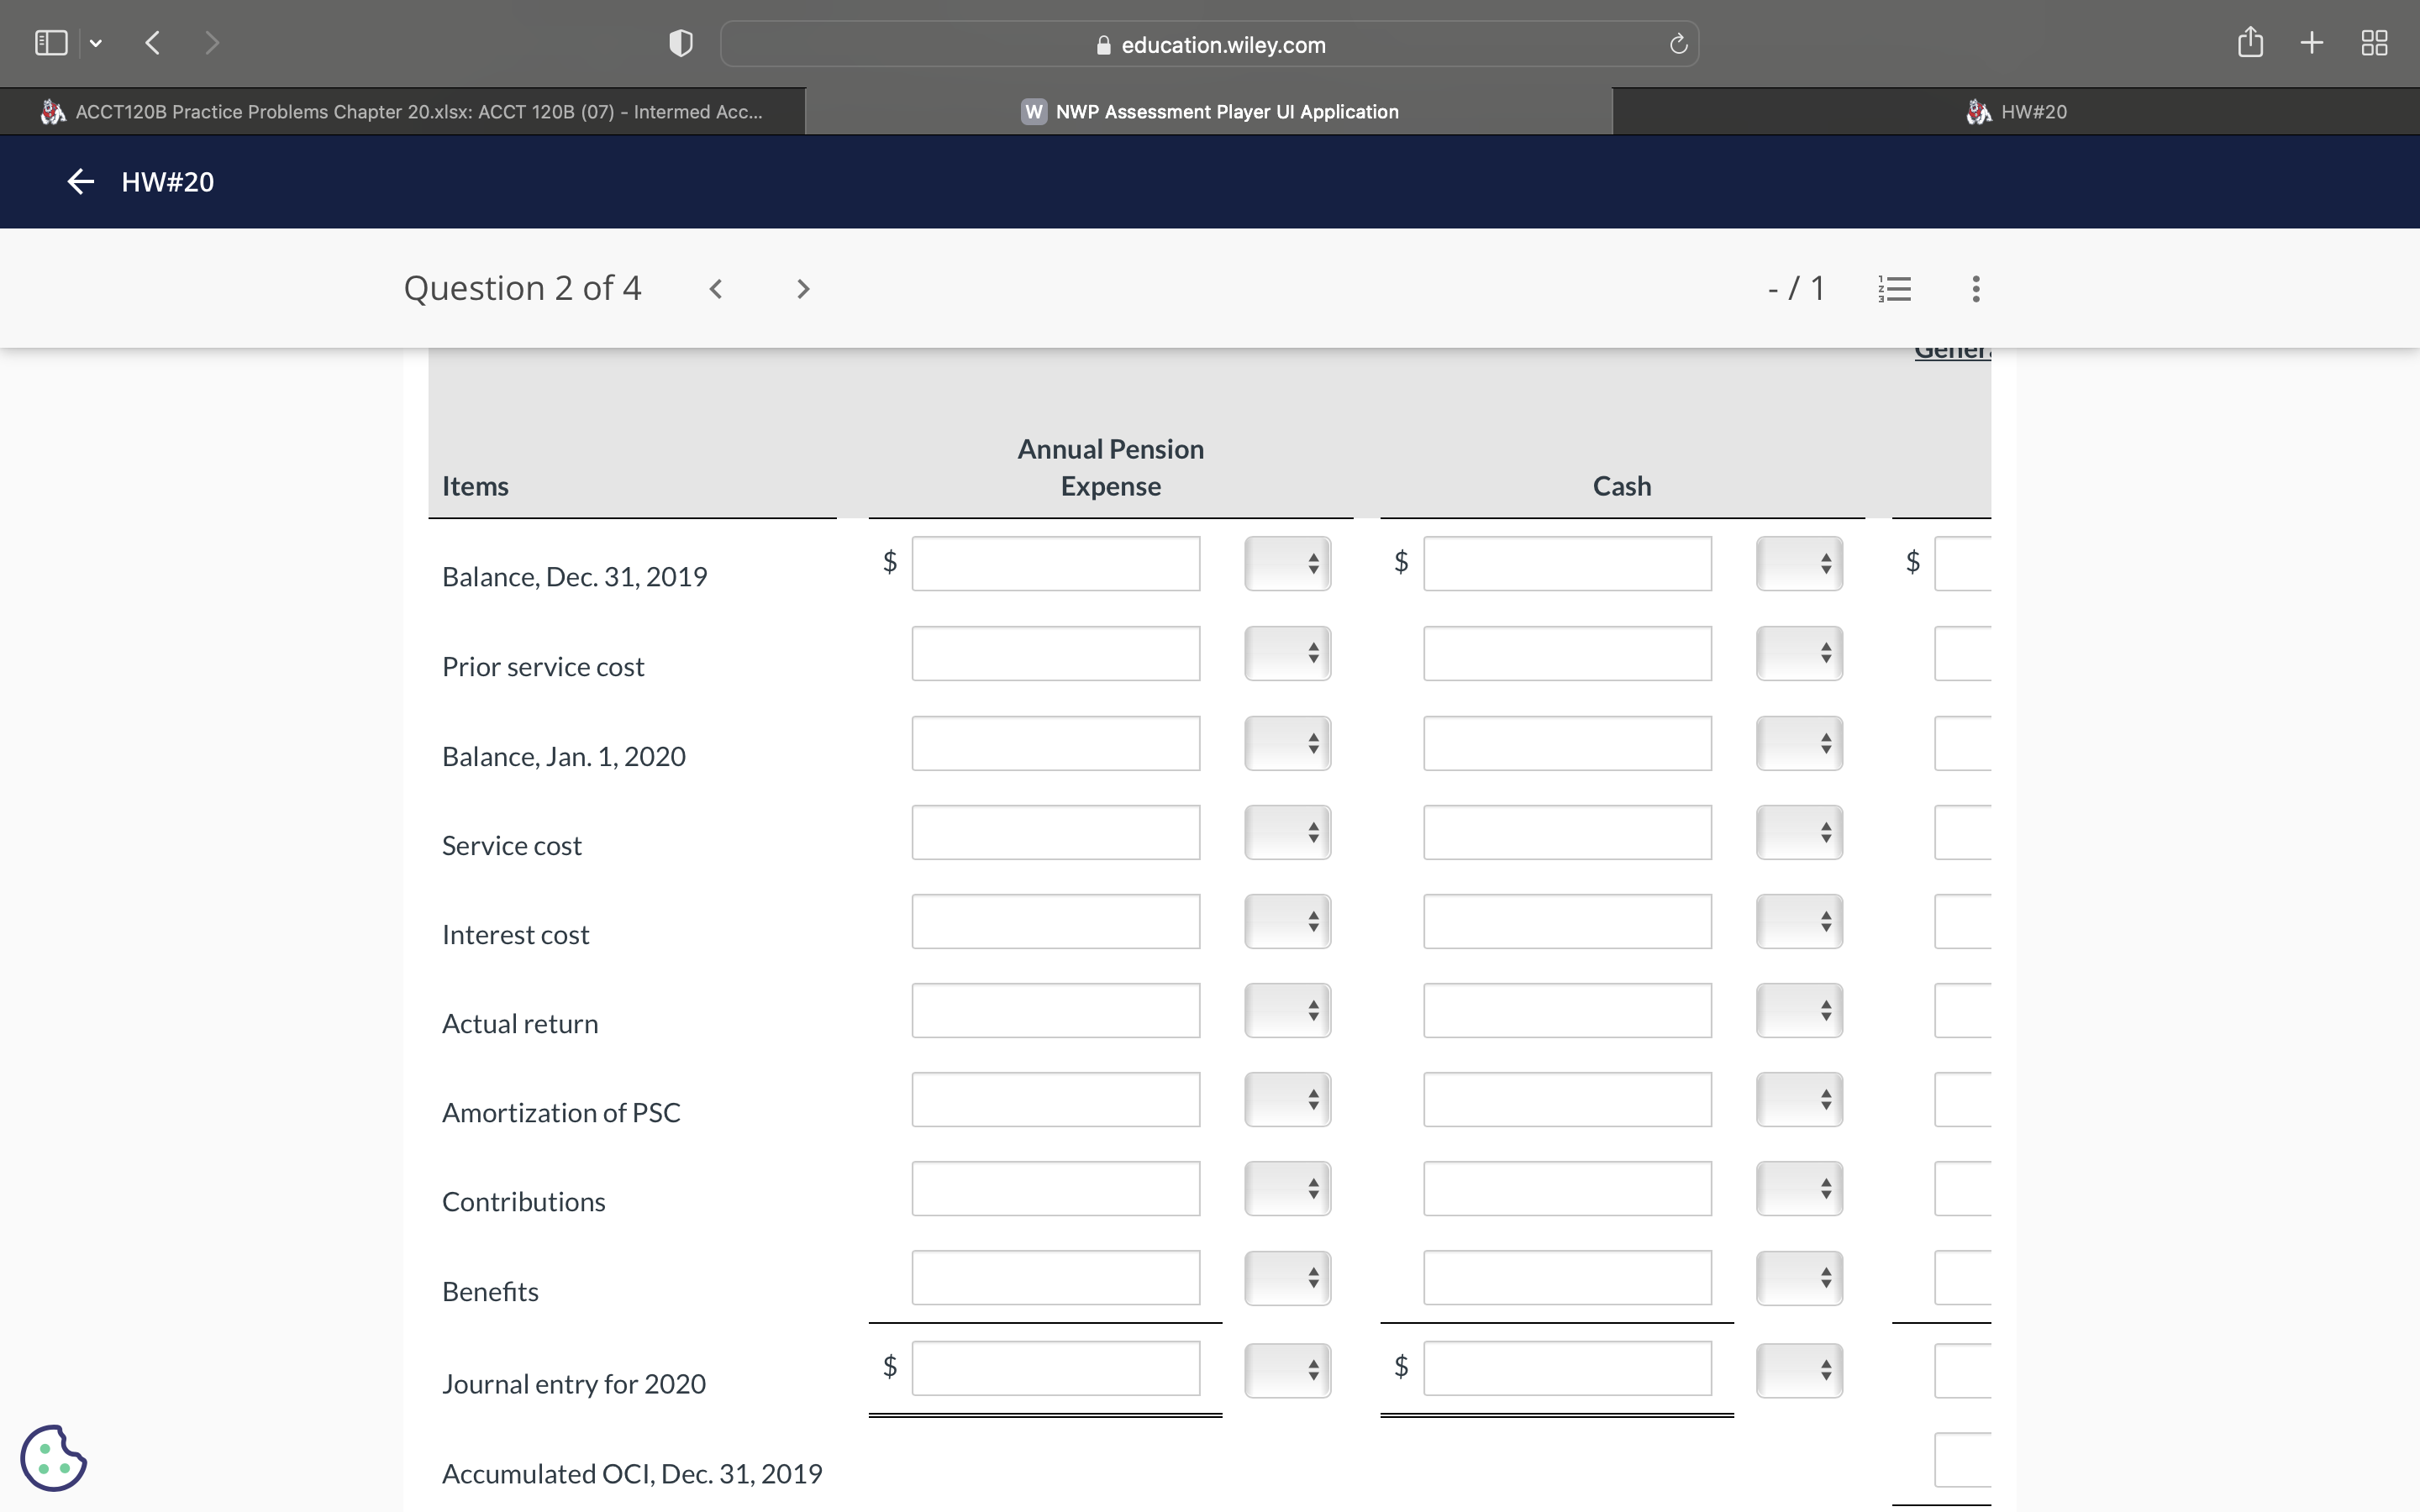This screenshot has height=1512, width=2420.
Task: Click Safari's back navigation arrow
Action: click(152, 42)
